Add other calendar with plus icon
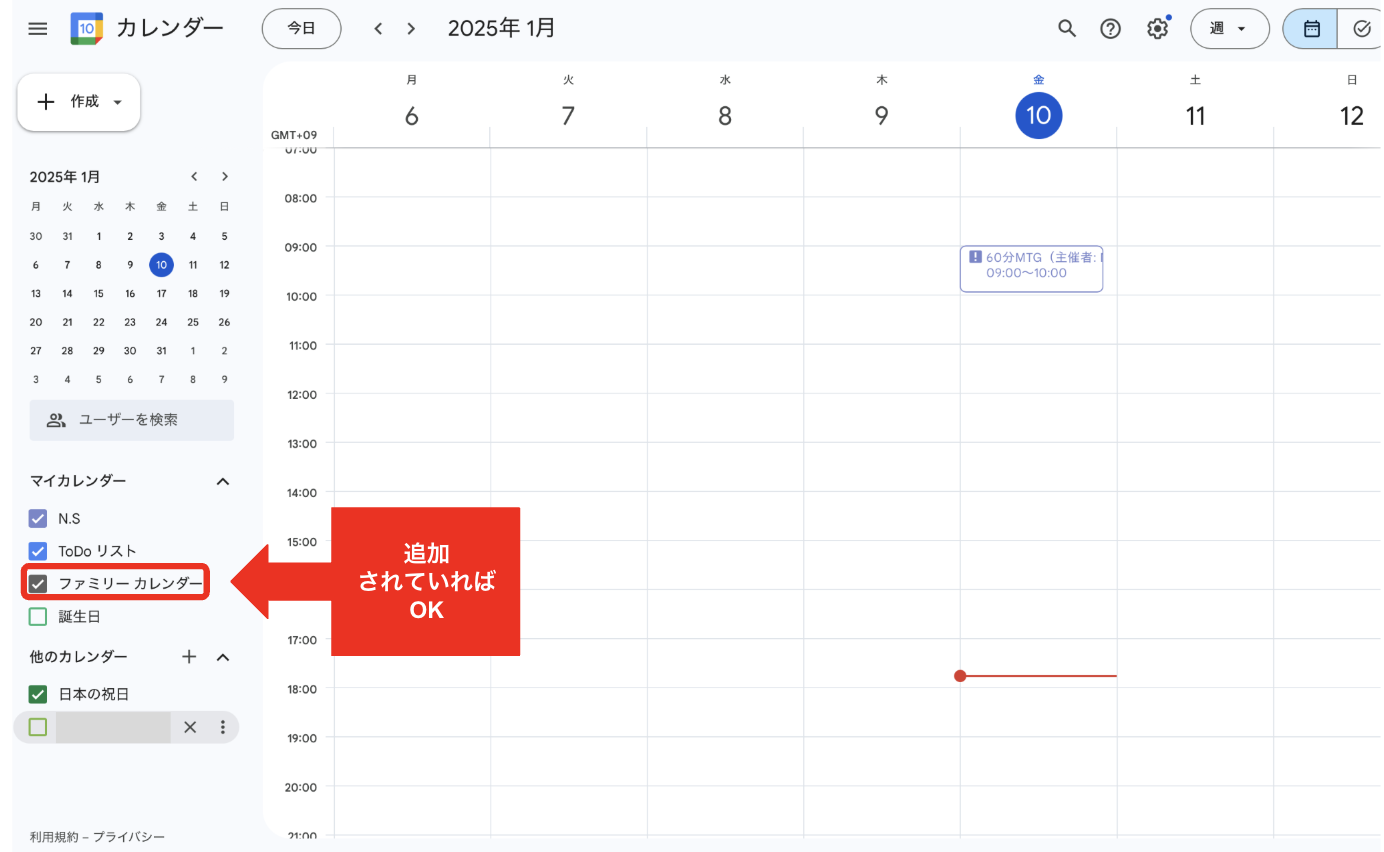 (189, 657)
